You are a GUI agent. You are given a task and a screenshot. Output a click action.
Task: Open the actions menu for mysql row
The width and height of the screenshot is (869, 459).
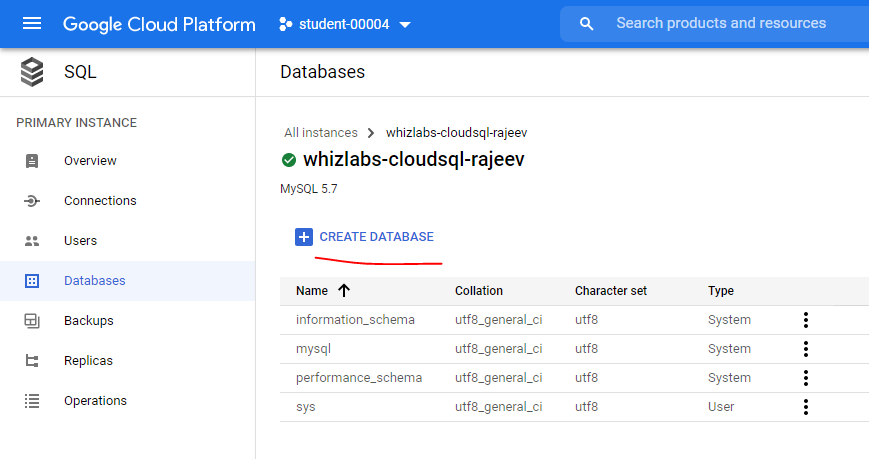(806, 349)
